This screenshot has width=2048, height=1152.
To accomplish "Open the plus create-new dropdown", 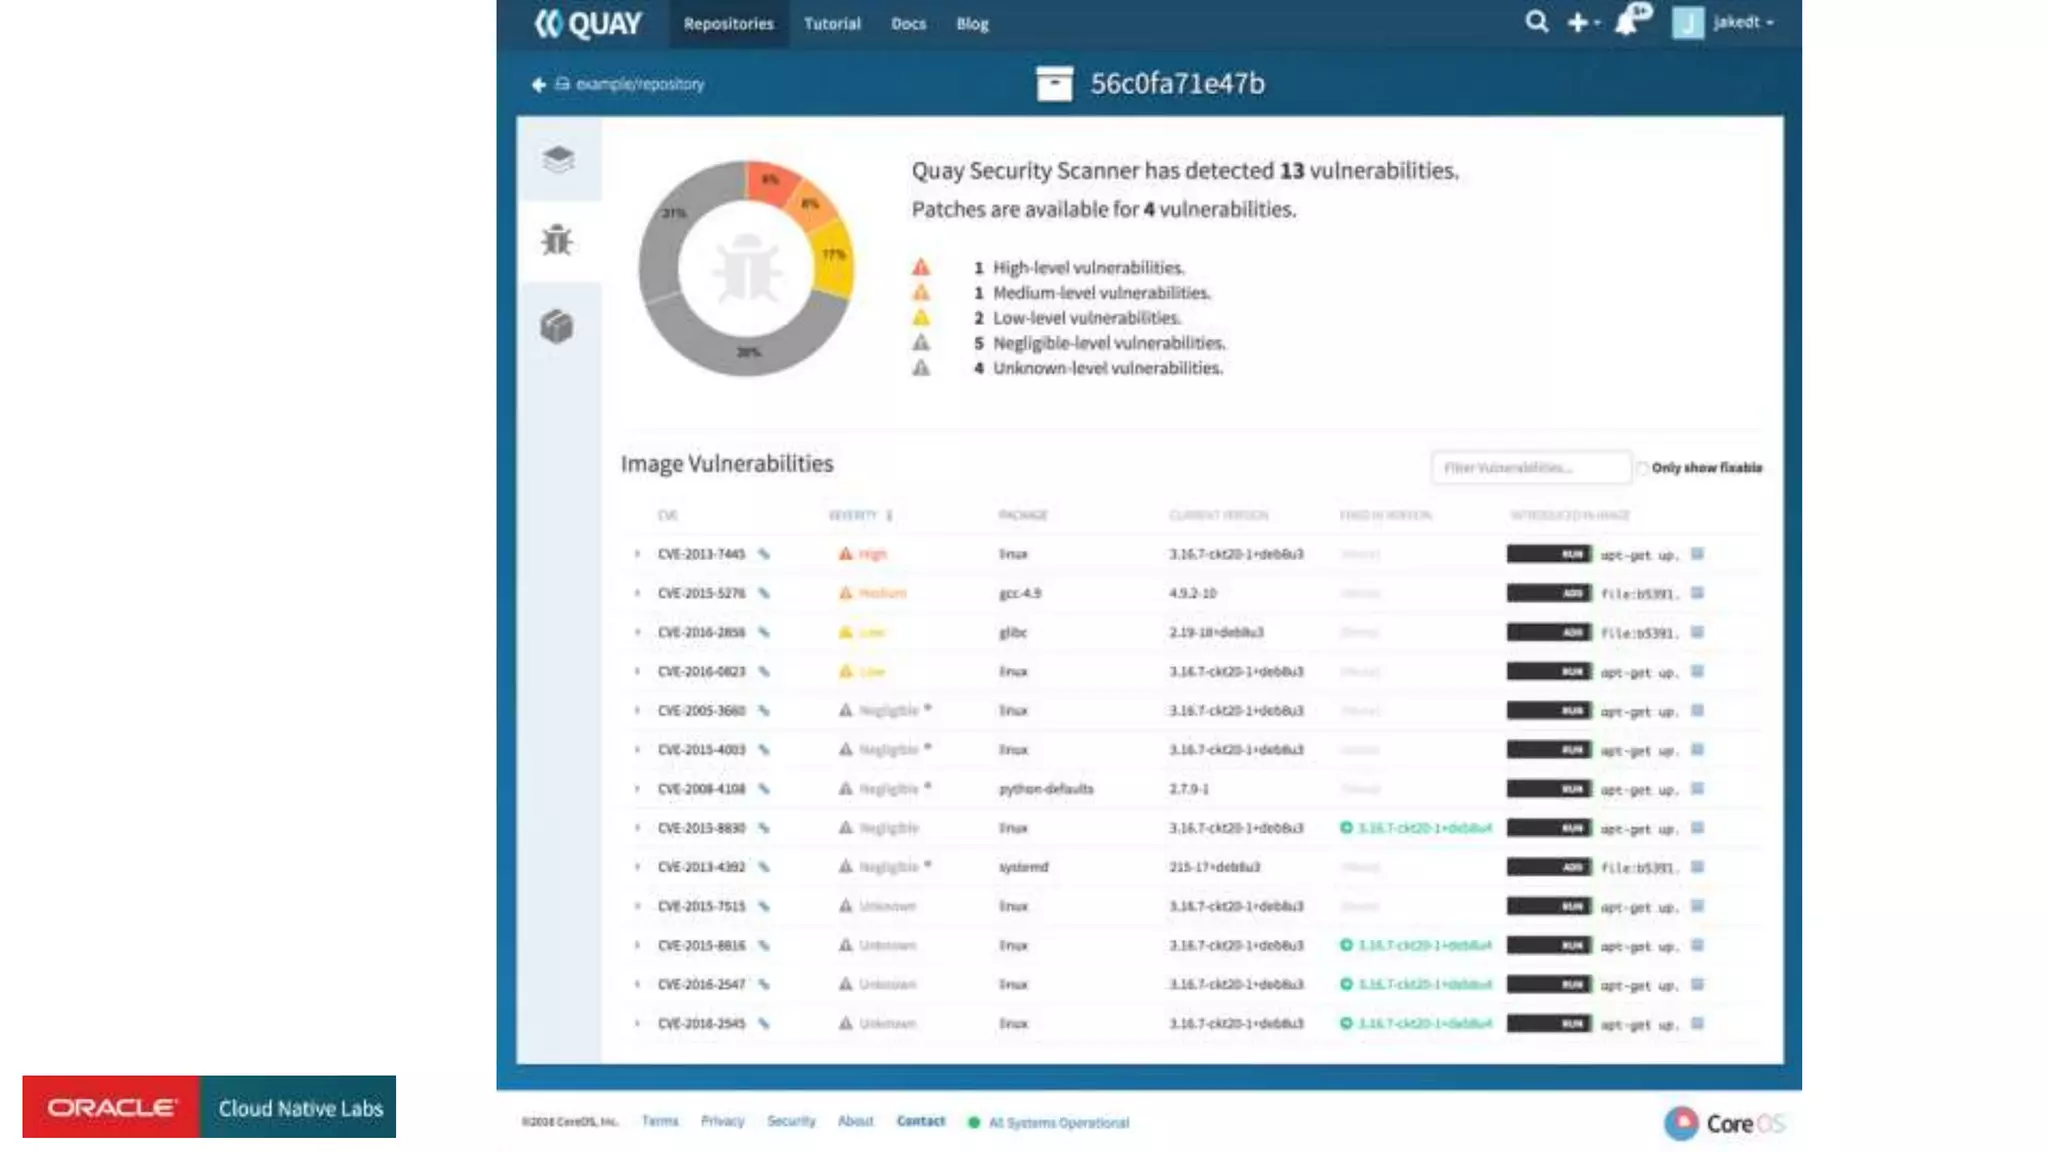I will coord(1582,22).
